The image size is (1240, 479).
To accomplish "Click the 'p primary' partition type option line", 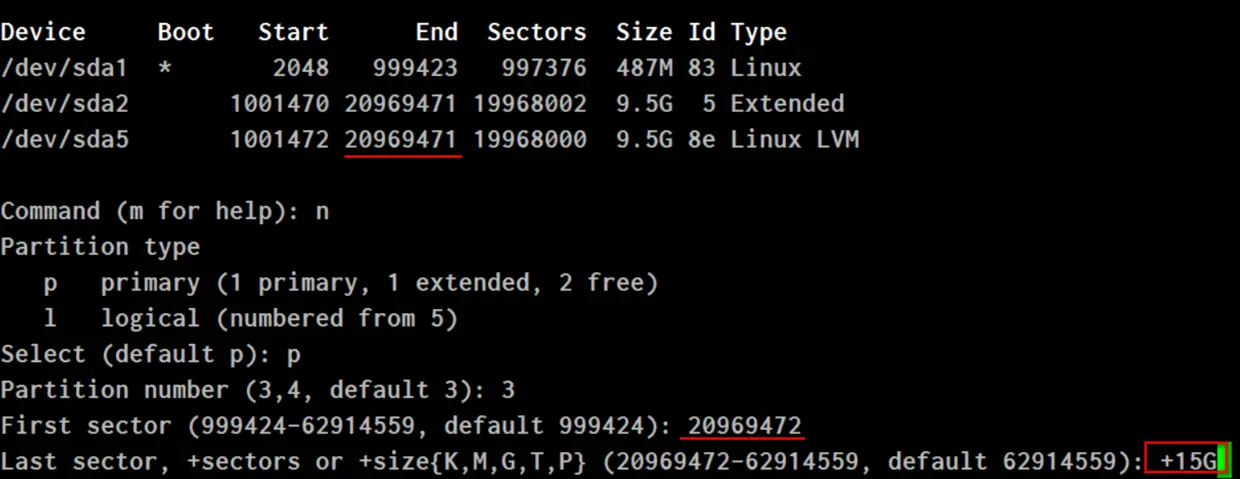I will pyautogui.click(x=350, y=283).
